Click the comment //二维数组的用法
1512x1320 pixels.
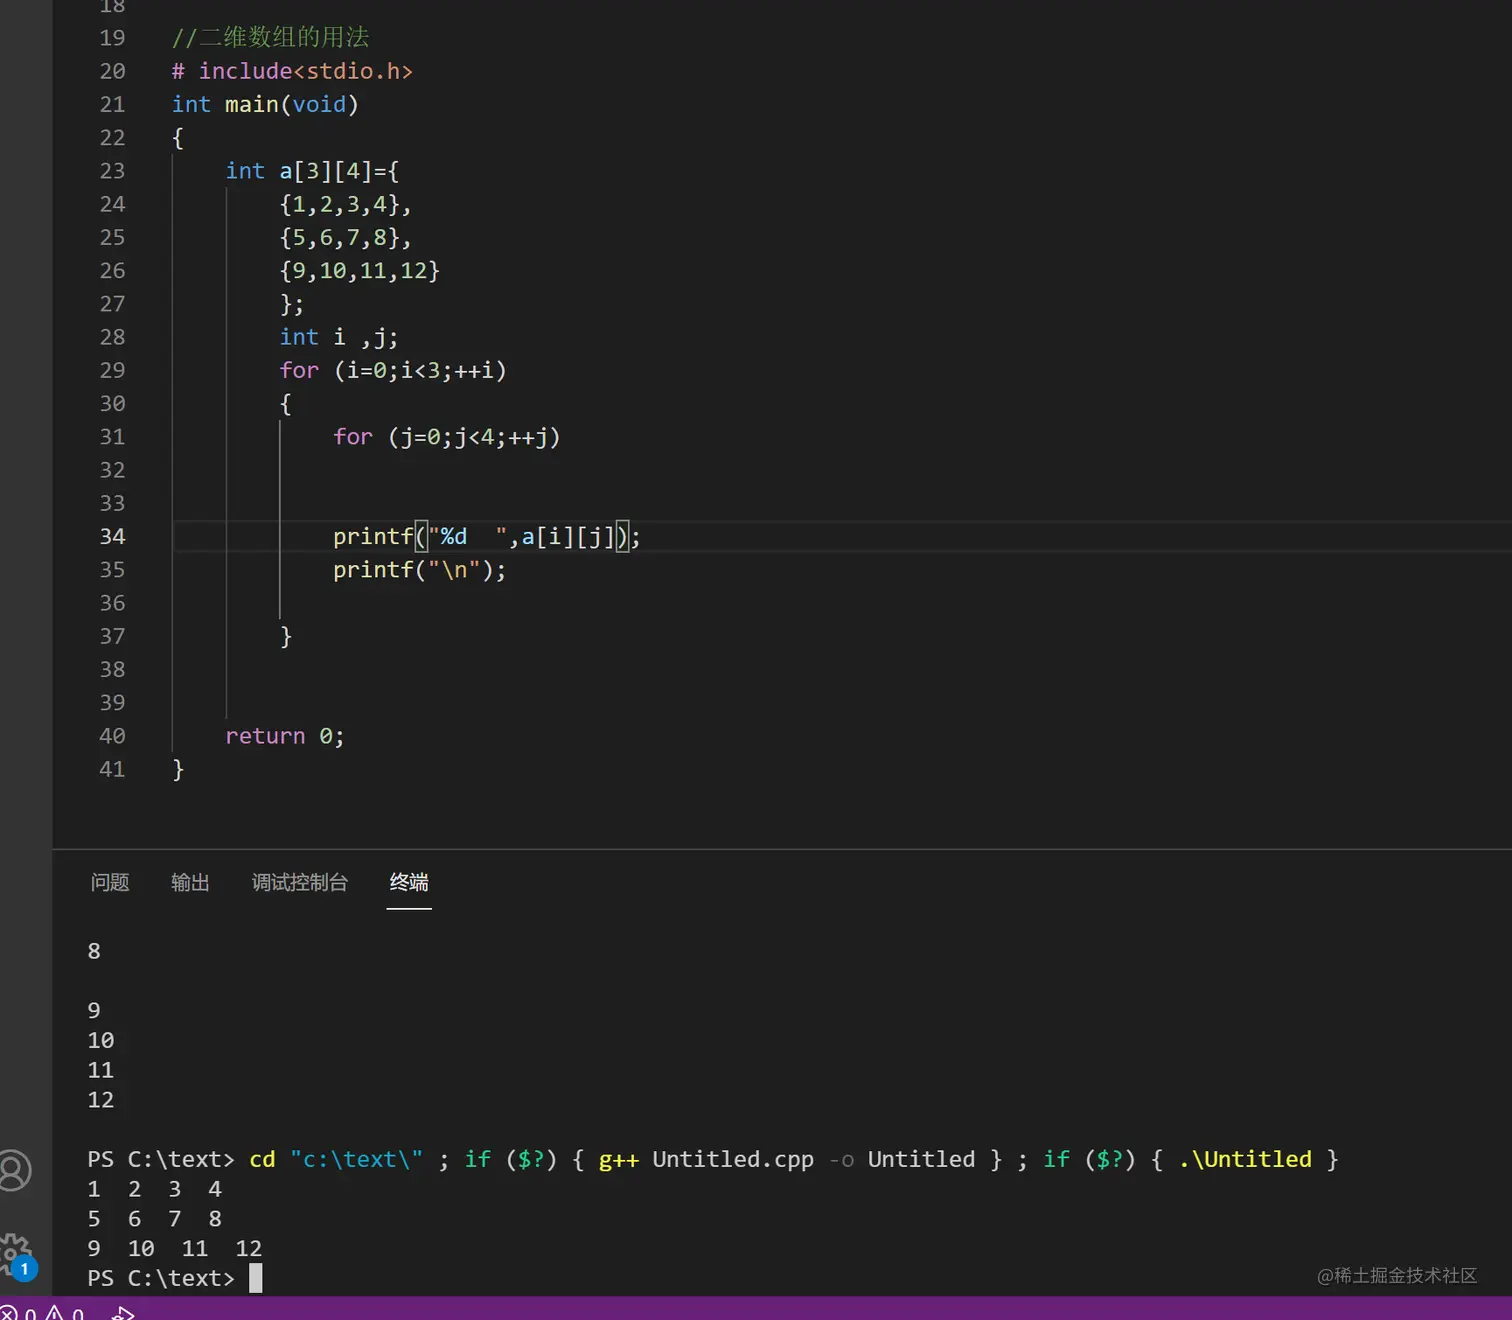click(270, 37)
